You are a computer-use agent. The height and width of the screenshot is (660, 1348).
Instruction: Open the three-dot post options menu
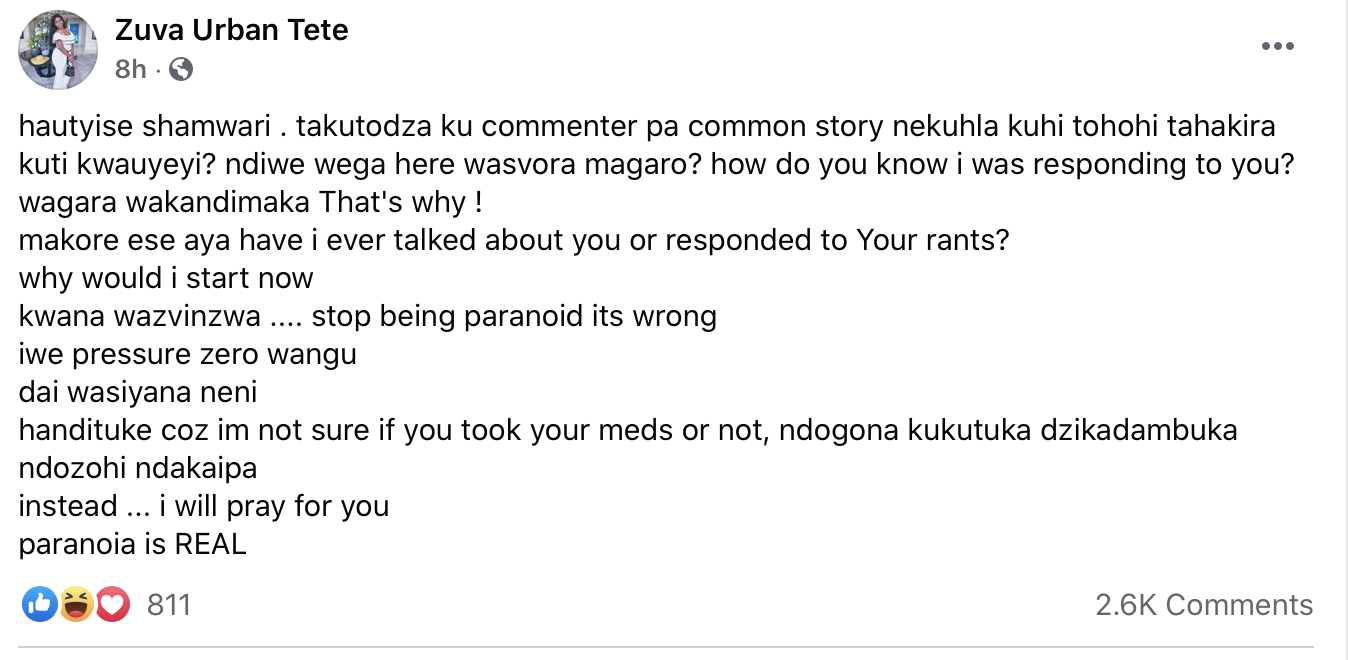(x=1277, y=47)
